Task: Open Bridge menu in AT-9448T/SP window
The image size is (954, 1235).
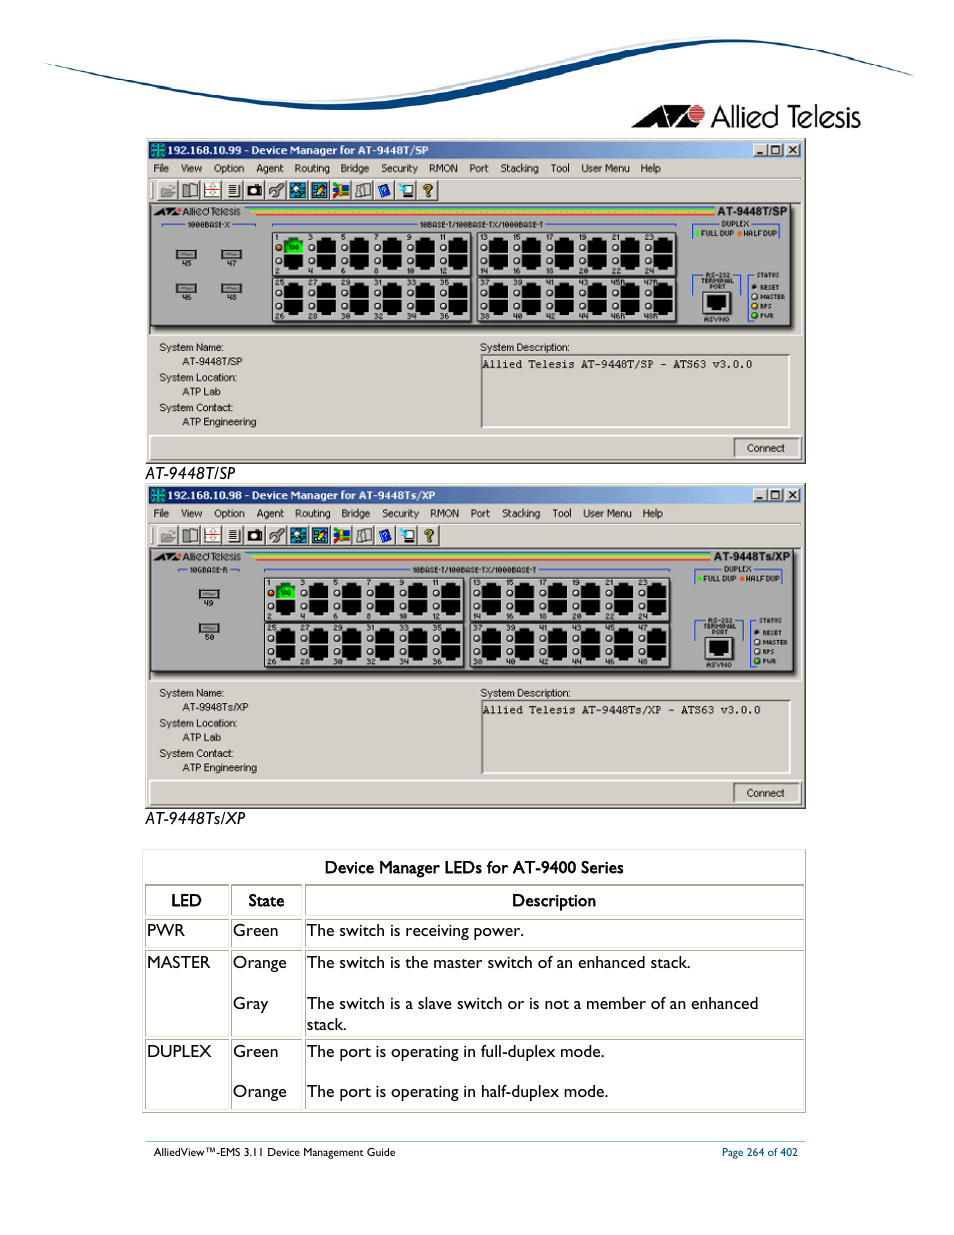Action: [x=355, y=168]
